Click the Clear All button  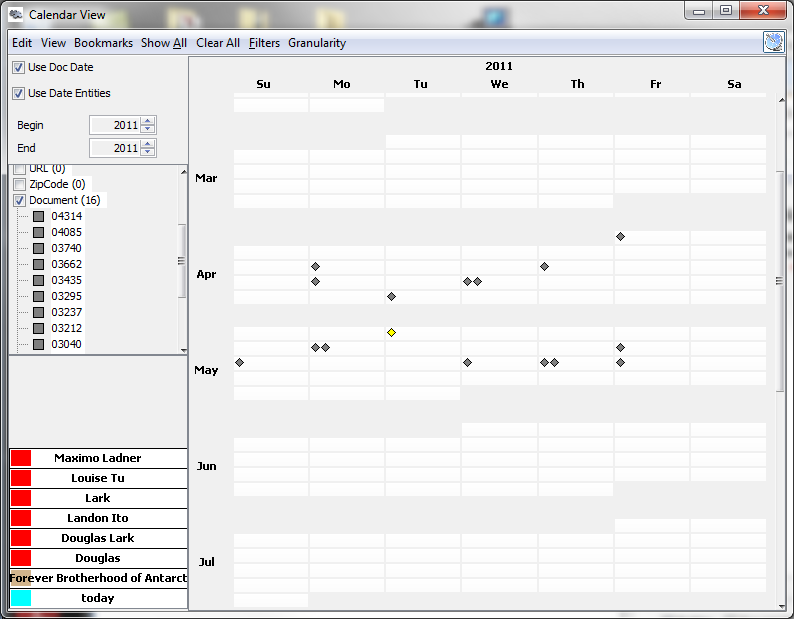218,43
